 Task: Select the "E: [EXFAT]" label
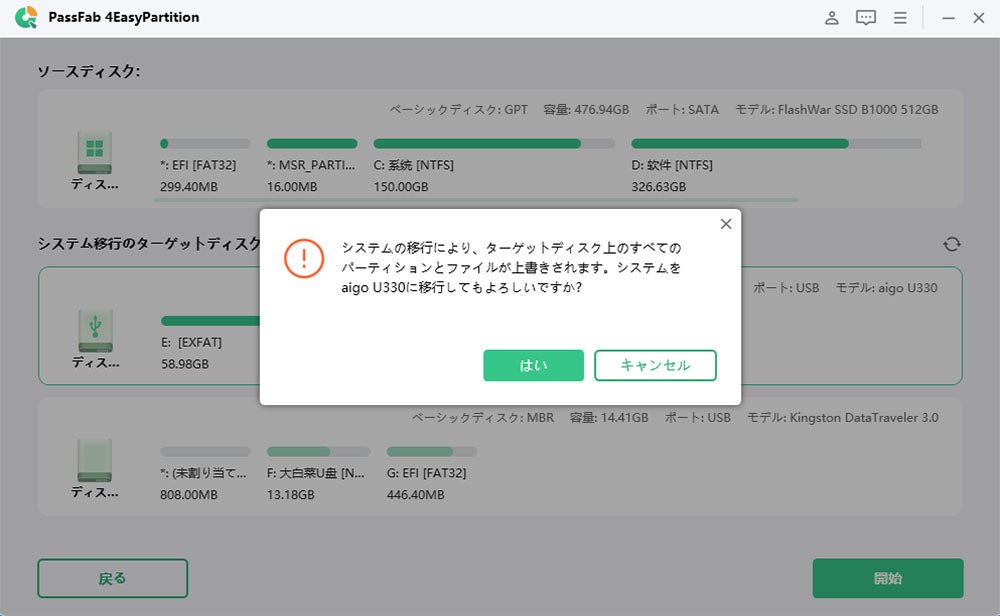pos(191,342)
